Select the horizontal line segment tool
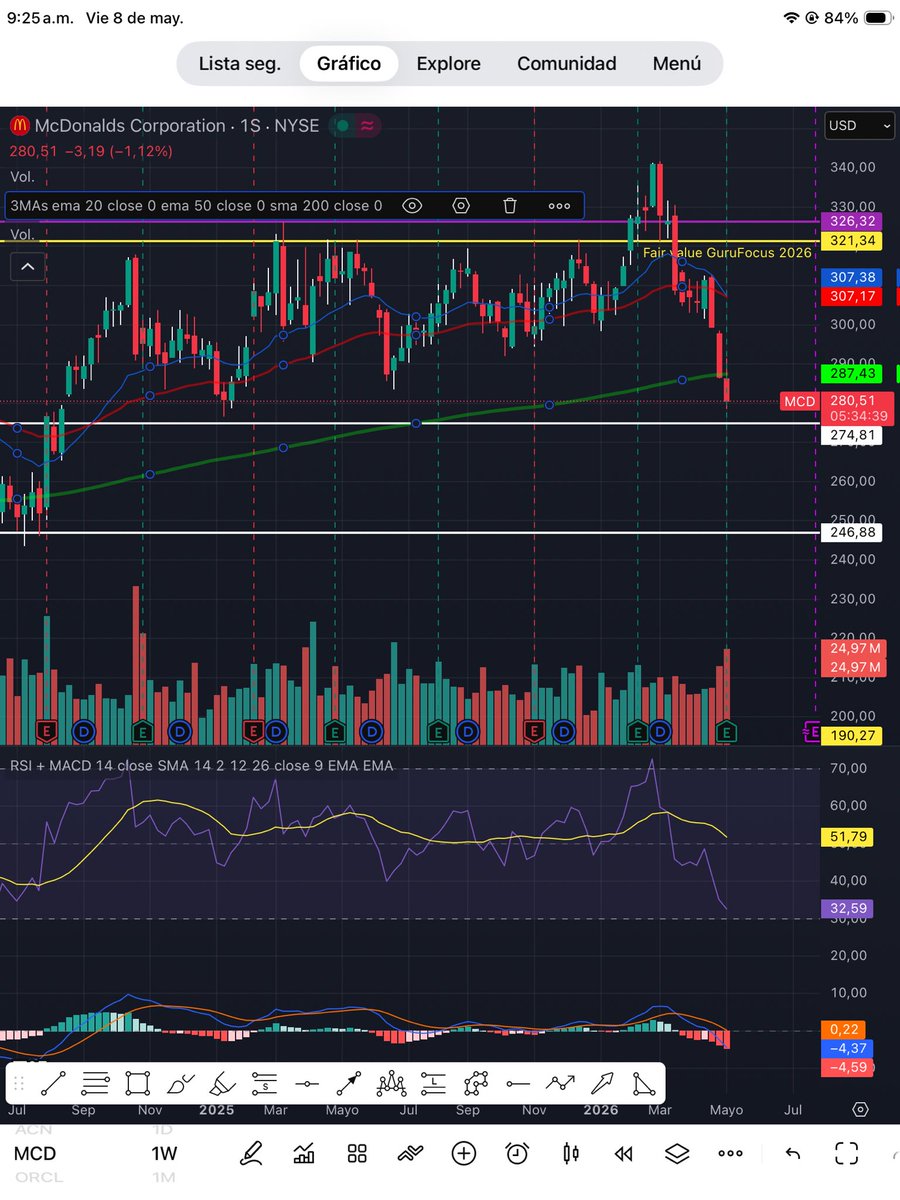The width and height of the screenshot is (900, 1200). [x=517, y=1083]
